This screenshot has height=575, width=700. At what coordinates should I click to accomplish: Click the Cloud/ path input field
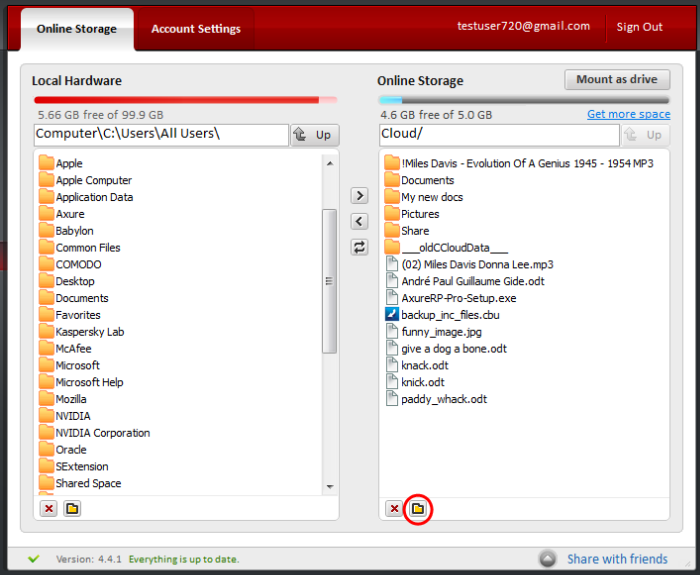click(x=499, y=135)
